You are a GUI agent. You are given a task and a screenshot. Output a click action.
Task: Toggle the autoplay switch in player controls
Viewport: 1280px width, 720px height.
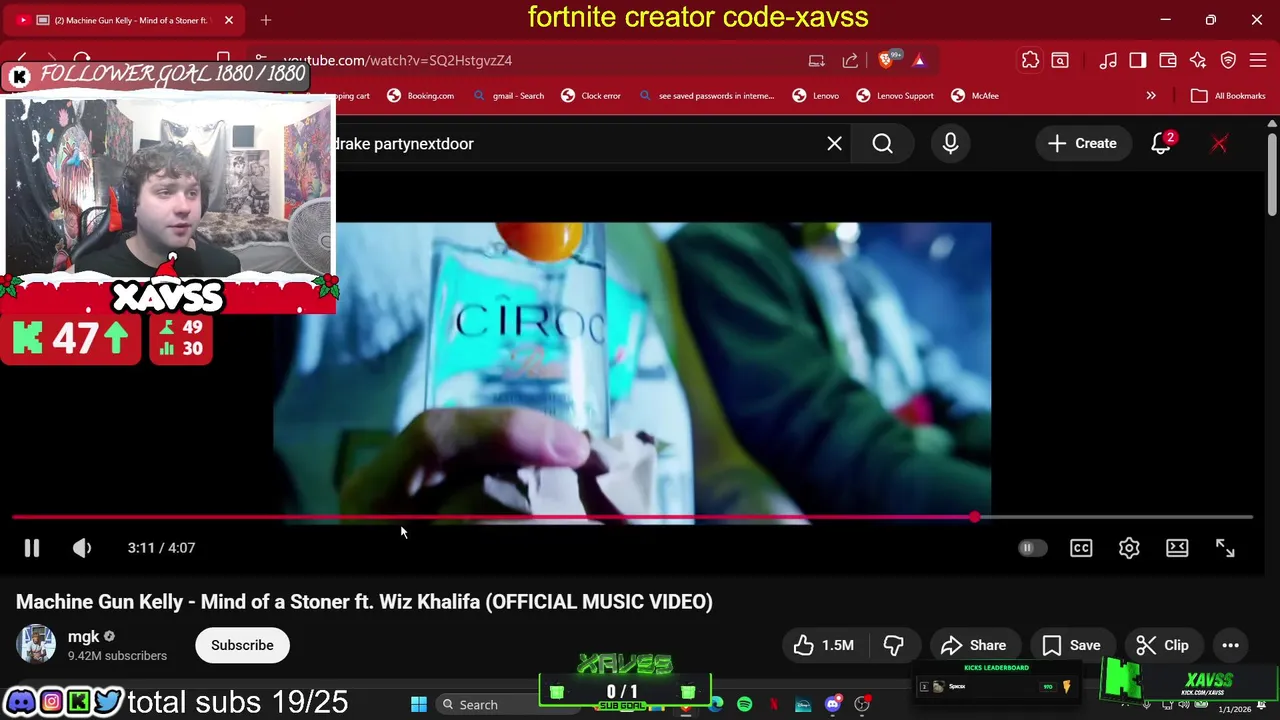point(1032,548)
